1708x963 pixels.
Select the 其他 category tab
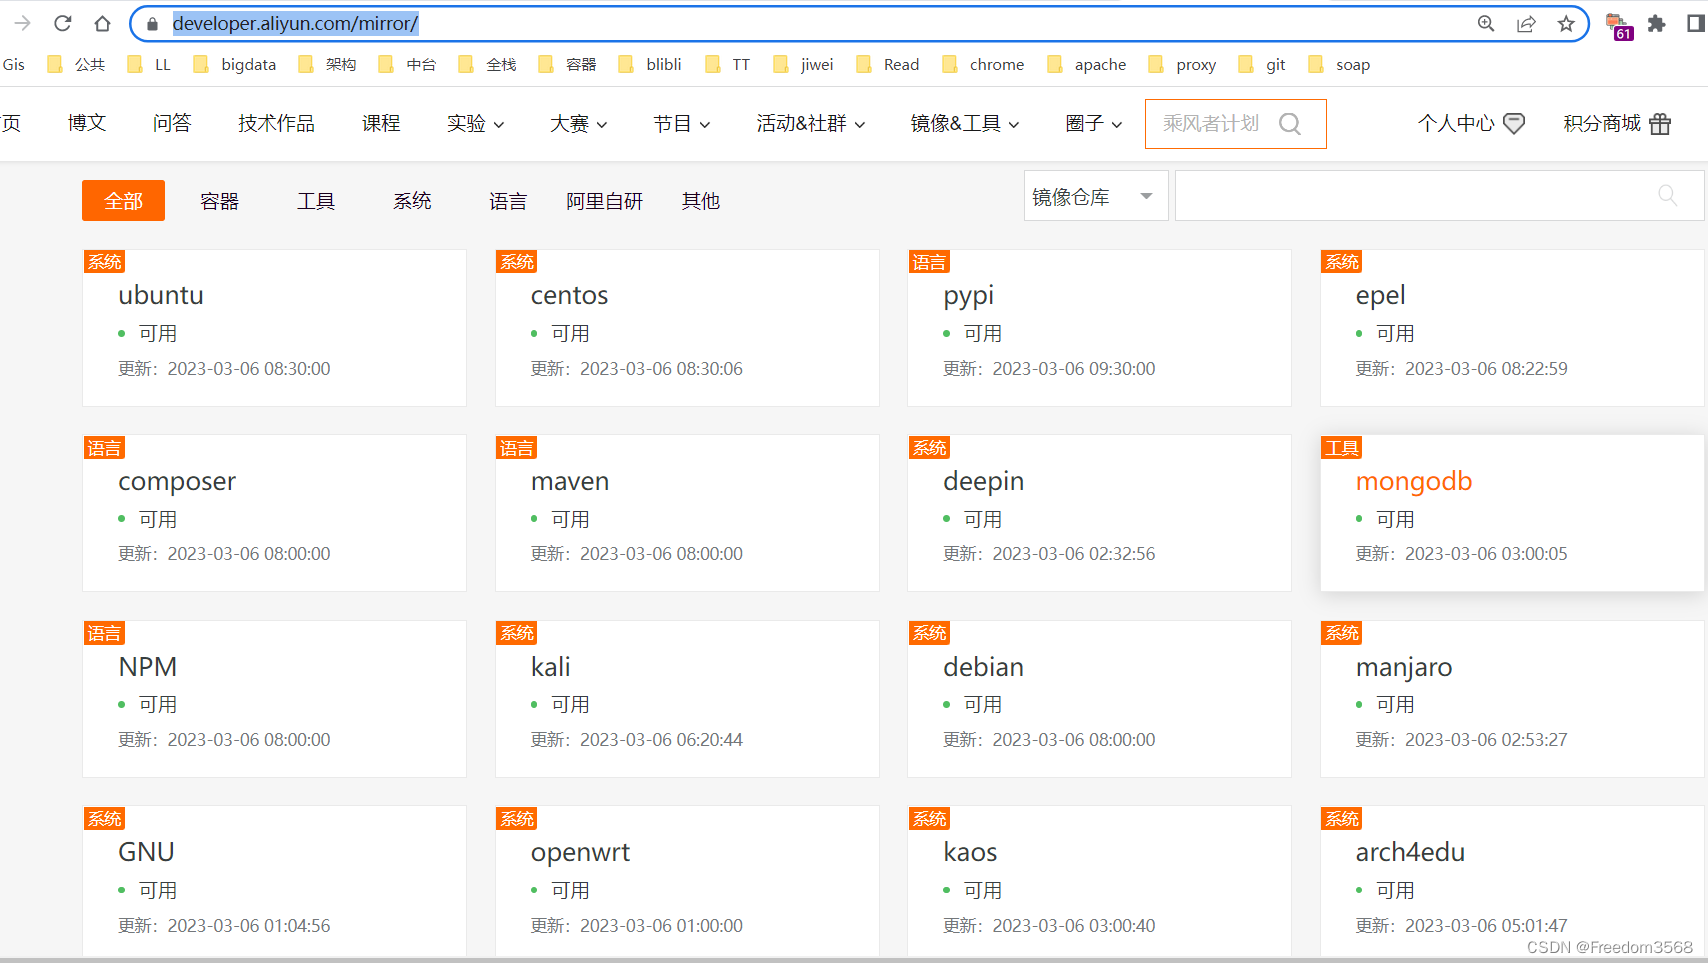coord(700,201)
